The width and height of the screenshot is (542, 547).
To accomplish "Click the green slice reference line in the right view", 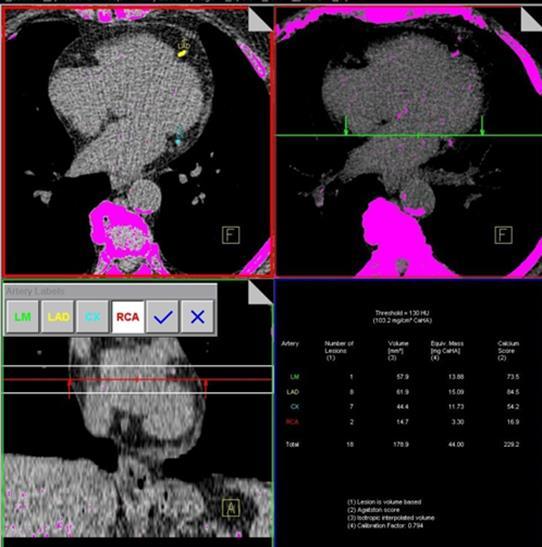I will [x=409, y=135].
